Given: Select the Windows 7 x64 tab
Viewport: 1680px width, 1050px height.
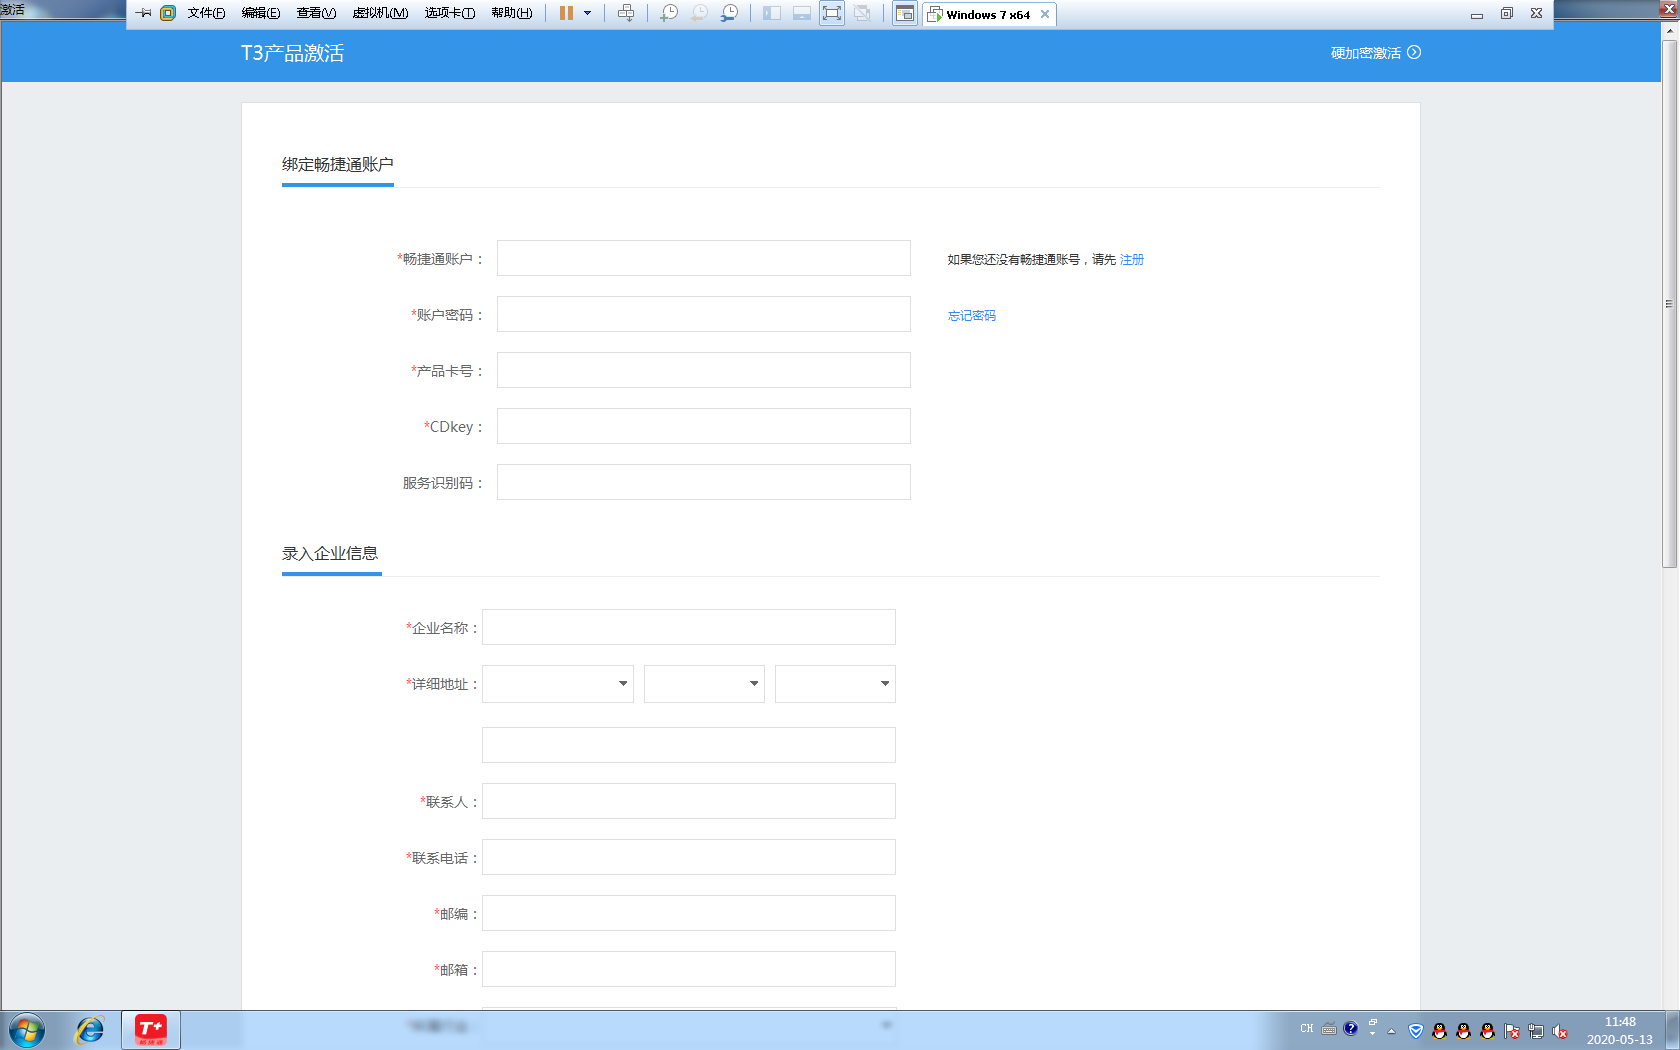Looking at the screenshot, I should coord(988,14).
